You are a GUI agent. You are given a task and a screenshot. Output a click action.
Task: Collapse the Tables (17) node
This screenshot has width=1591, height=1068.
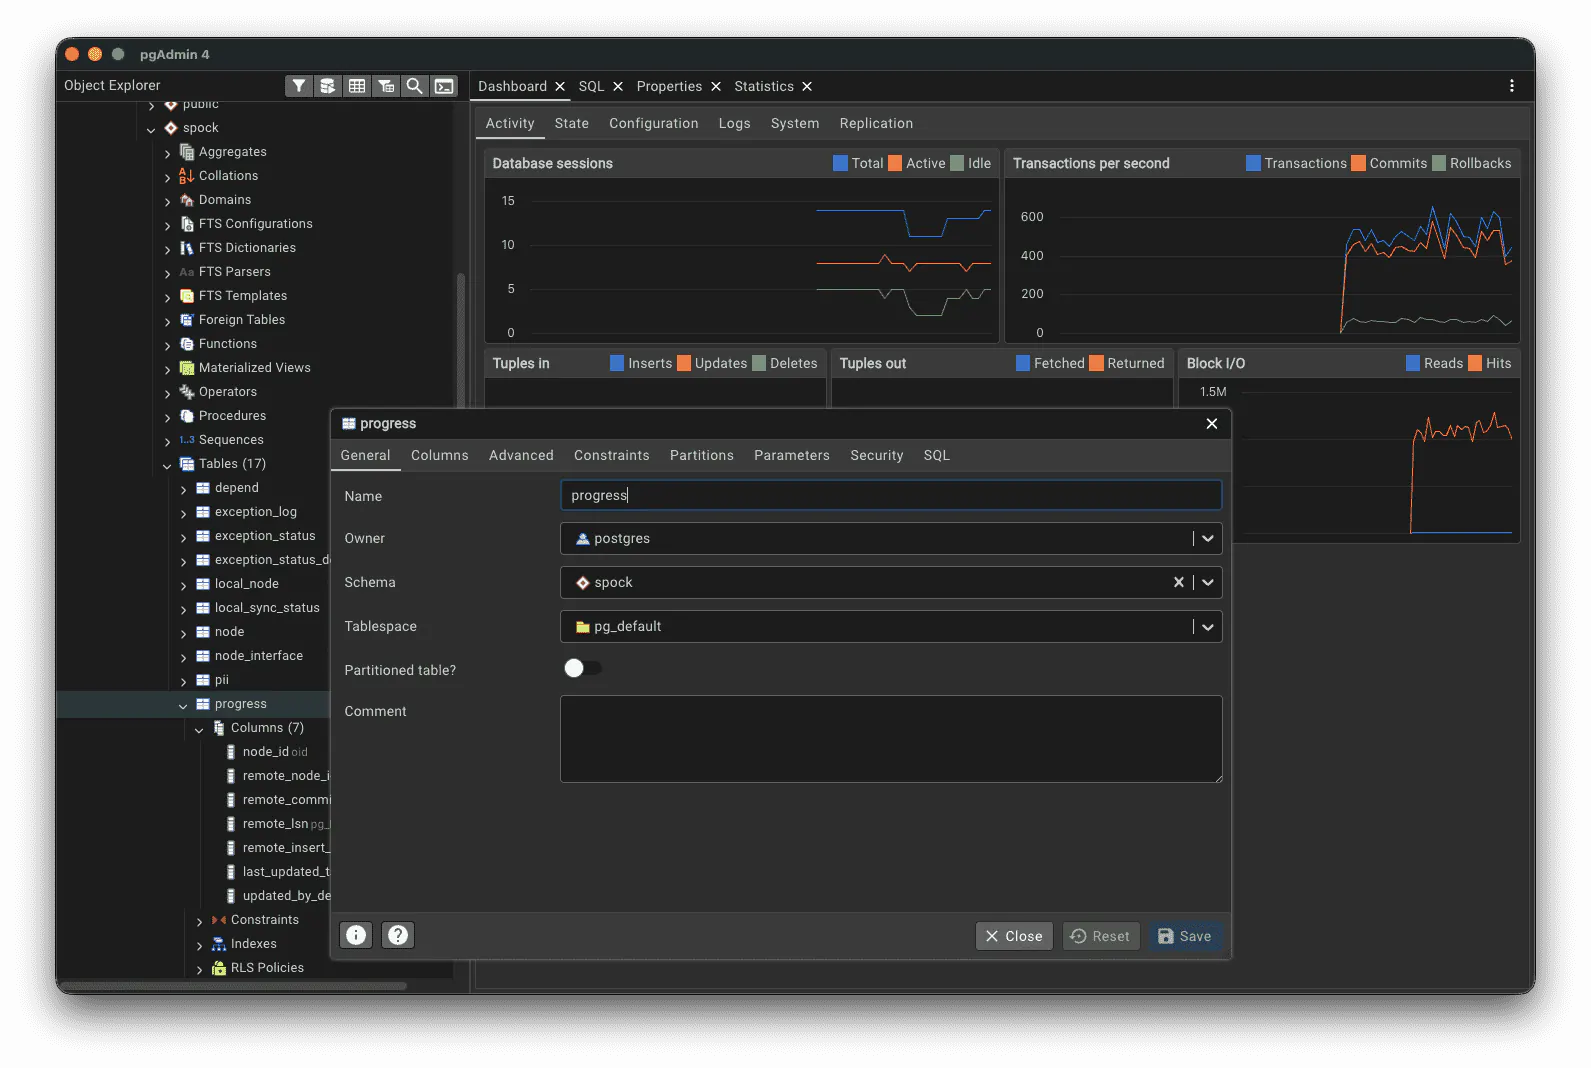(167, 465)
